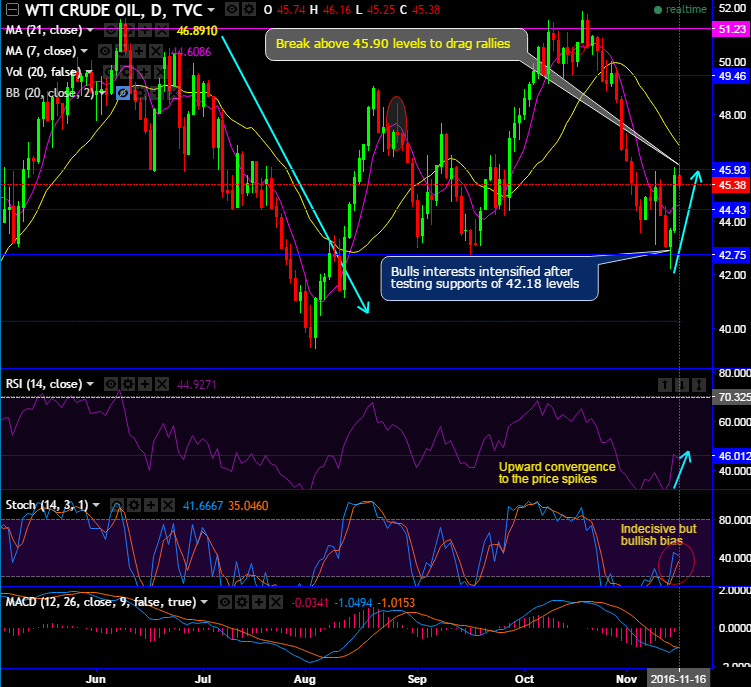
Task: Remove the Stoch indicator with X icon
Action: 168,505
